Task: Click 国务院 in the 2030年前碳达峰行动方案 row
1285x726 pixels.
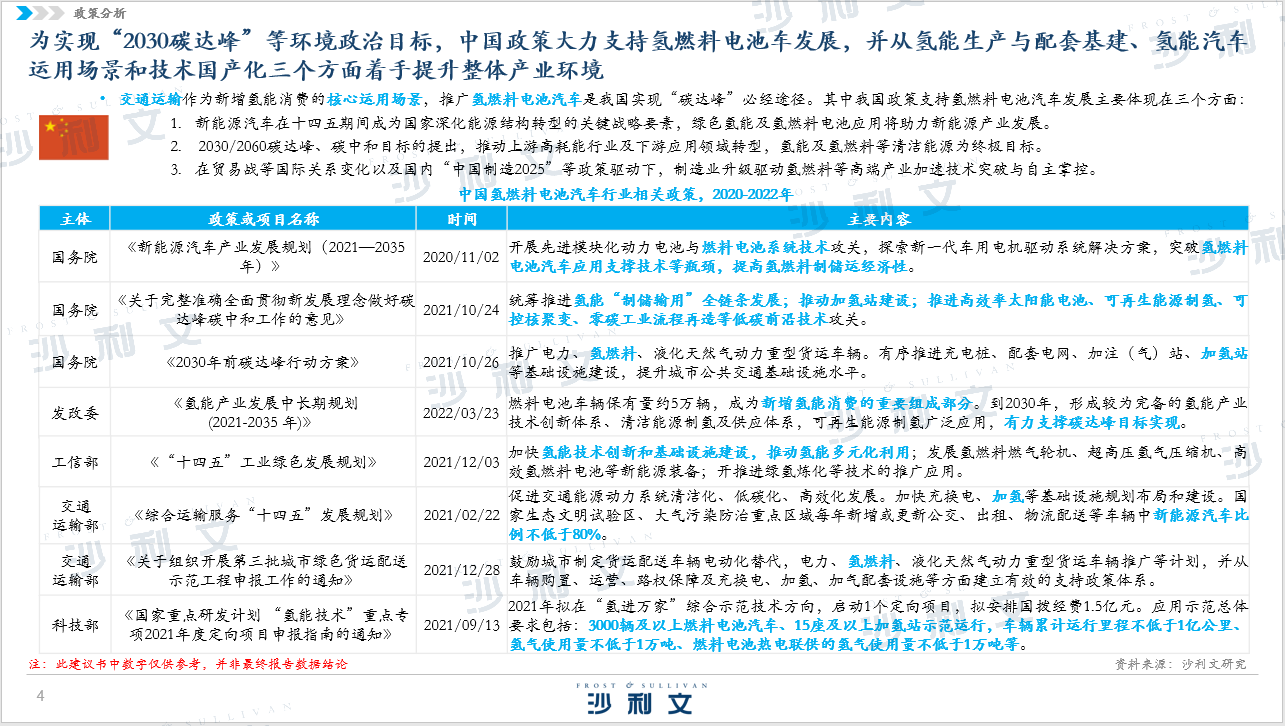Action: pyautogui.click(x=77, y=362)
